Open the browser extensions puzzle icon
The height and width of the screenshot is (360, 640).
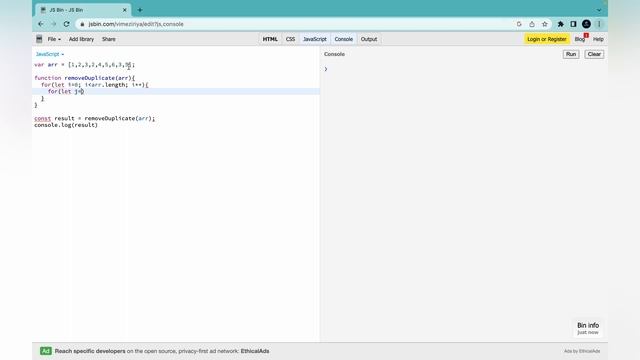tap(561, 24)
